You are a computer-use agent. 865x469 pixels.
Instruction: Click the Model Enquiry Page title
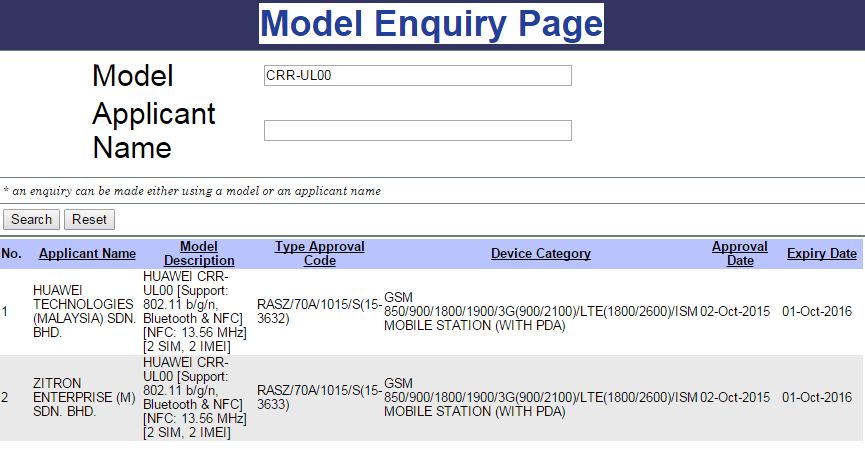431,24
